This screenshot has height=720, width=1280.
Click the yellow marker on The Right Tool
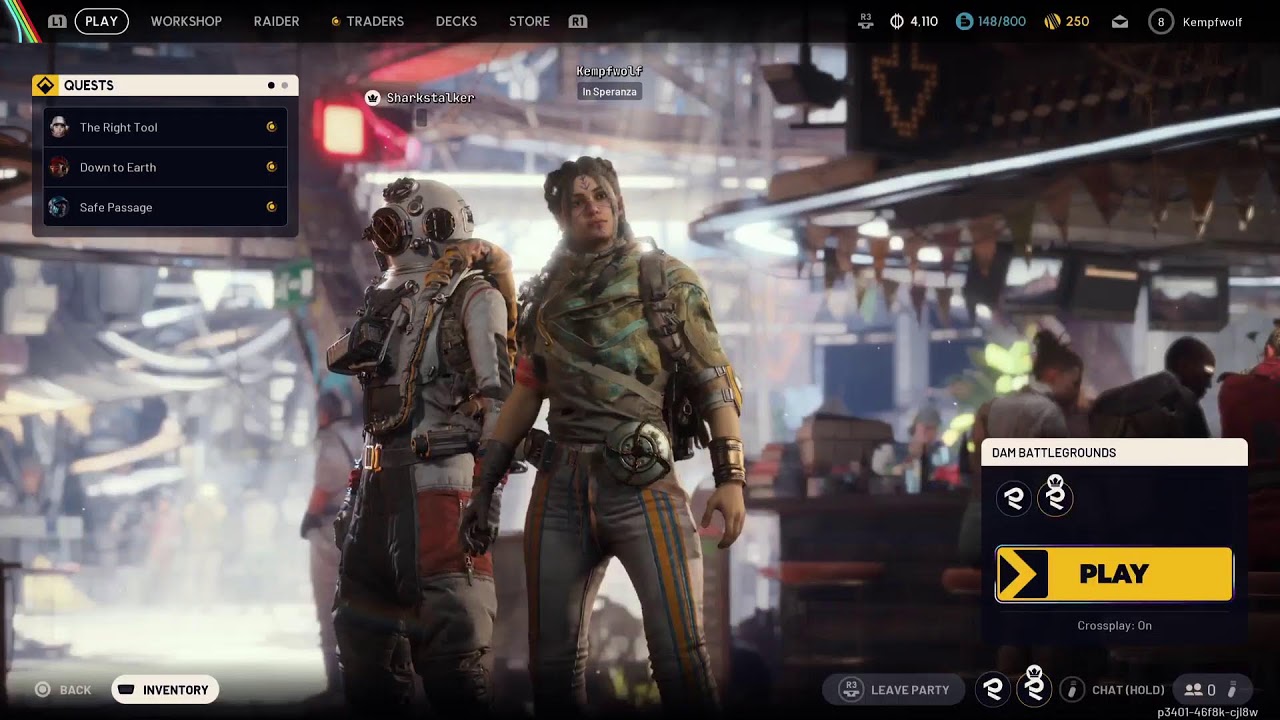click(x=271, y=127)
